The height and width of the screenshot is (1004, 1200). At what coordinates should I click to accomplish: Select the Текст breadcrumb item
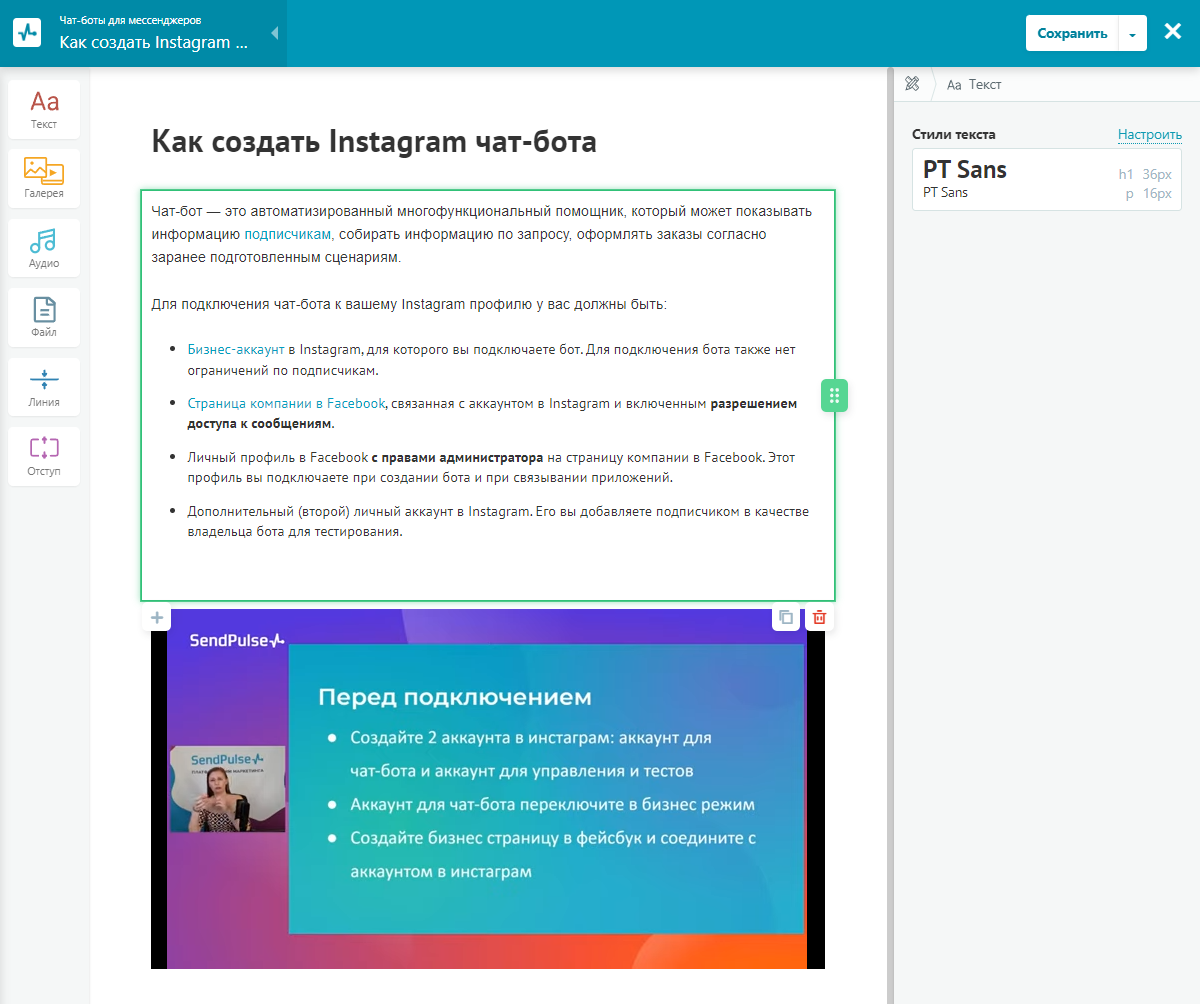pos(974,85)
